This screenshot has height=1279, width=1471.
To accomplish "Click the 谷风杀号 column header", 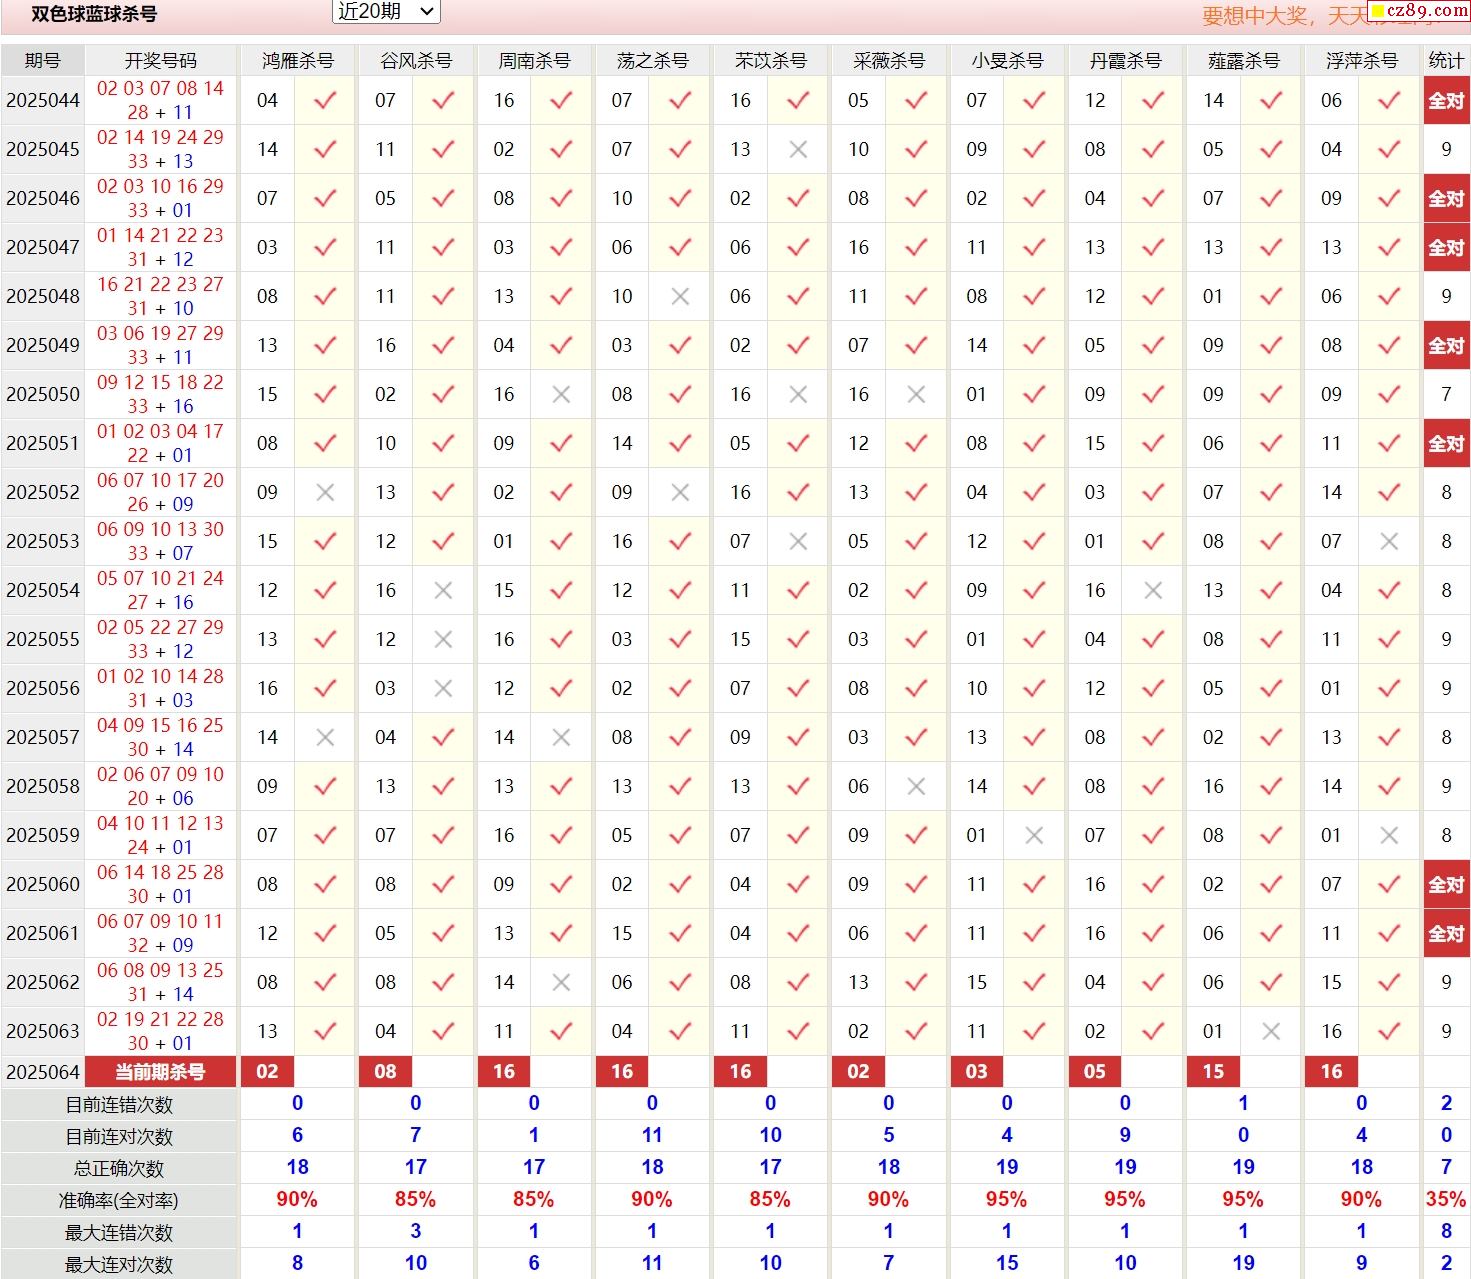I will [415, 60].
